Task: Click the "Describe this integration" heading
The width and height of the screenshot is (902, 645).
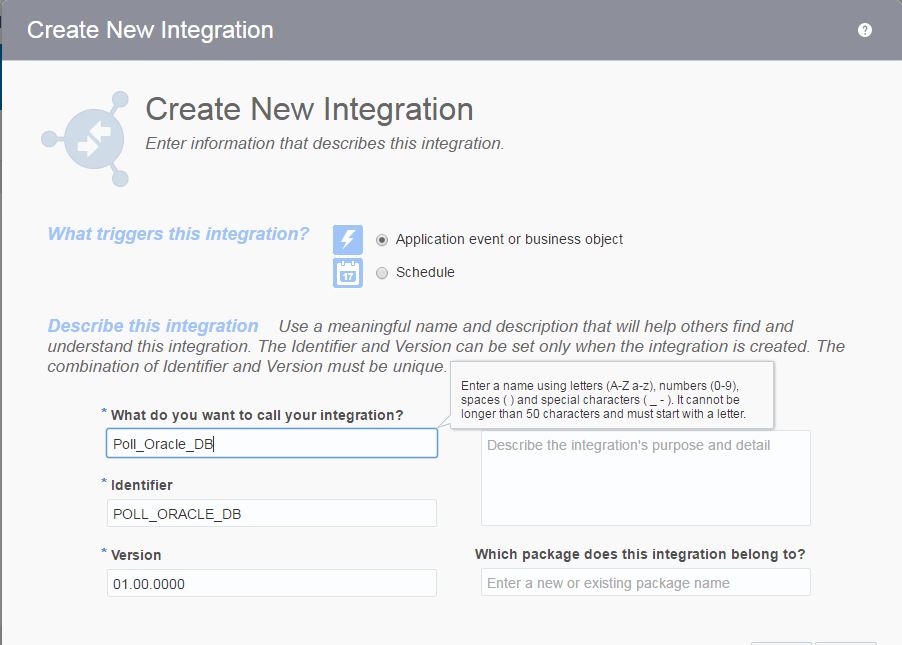Action: tap(153, 326)
